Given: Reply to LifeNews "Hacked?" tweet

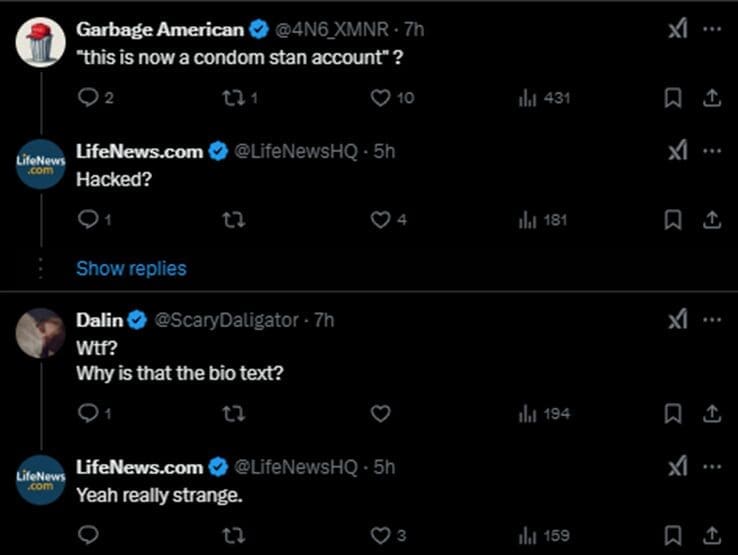Looking at the screenshot, I should pyautogui.click(x=88, y=220).
